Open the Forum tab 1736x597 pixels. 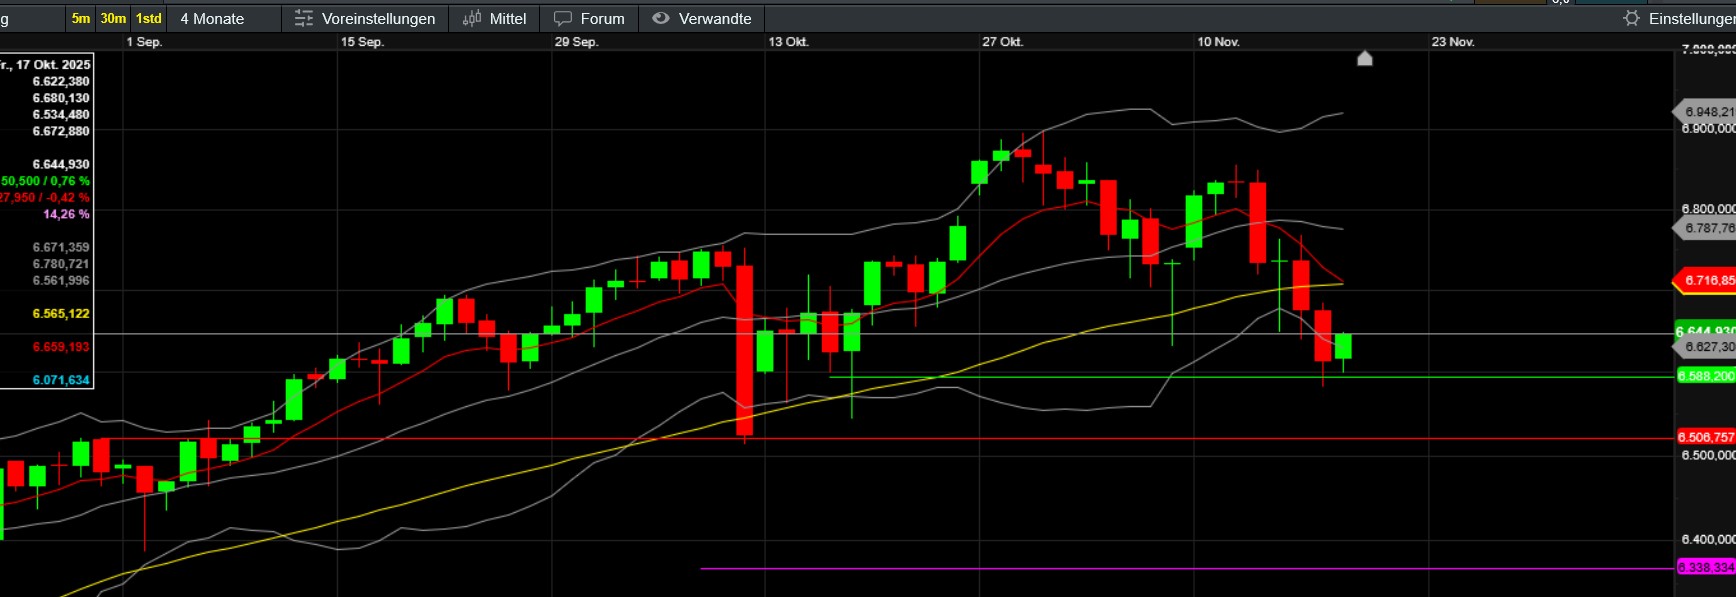(589, 18)
